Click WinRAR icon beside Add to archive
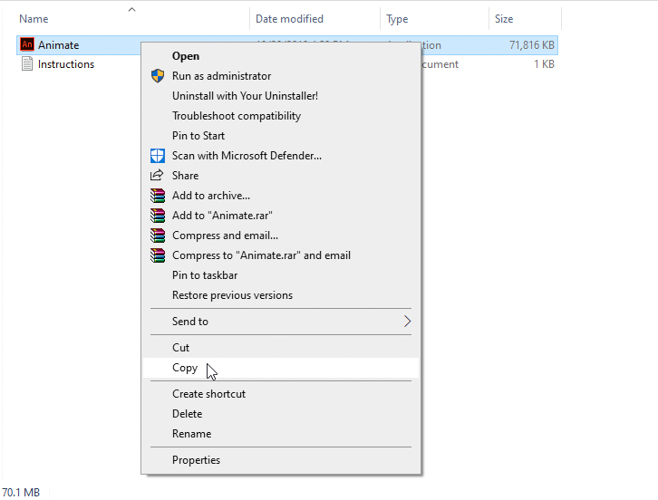Screen dimensions: 658x500 point(158,196)
